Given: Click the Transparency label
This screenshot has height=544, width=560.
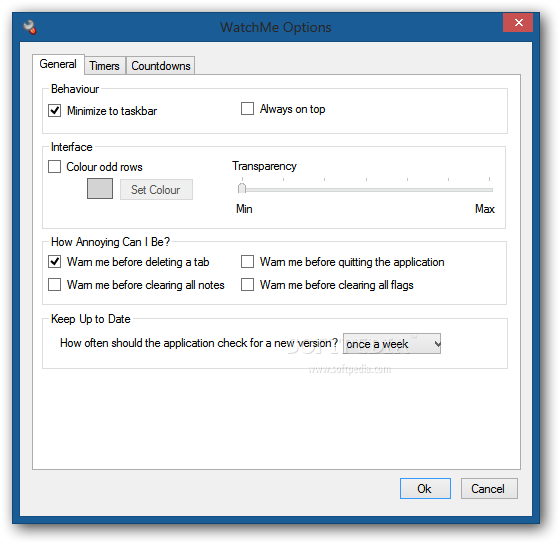Looking at the screenshot, I should click(x=264, y=166).
